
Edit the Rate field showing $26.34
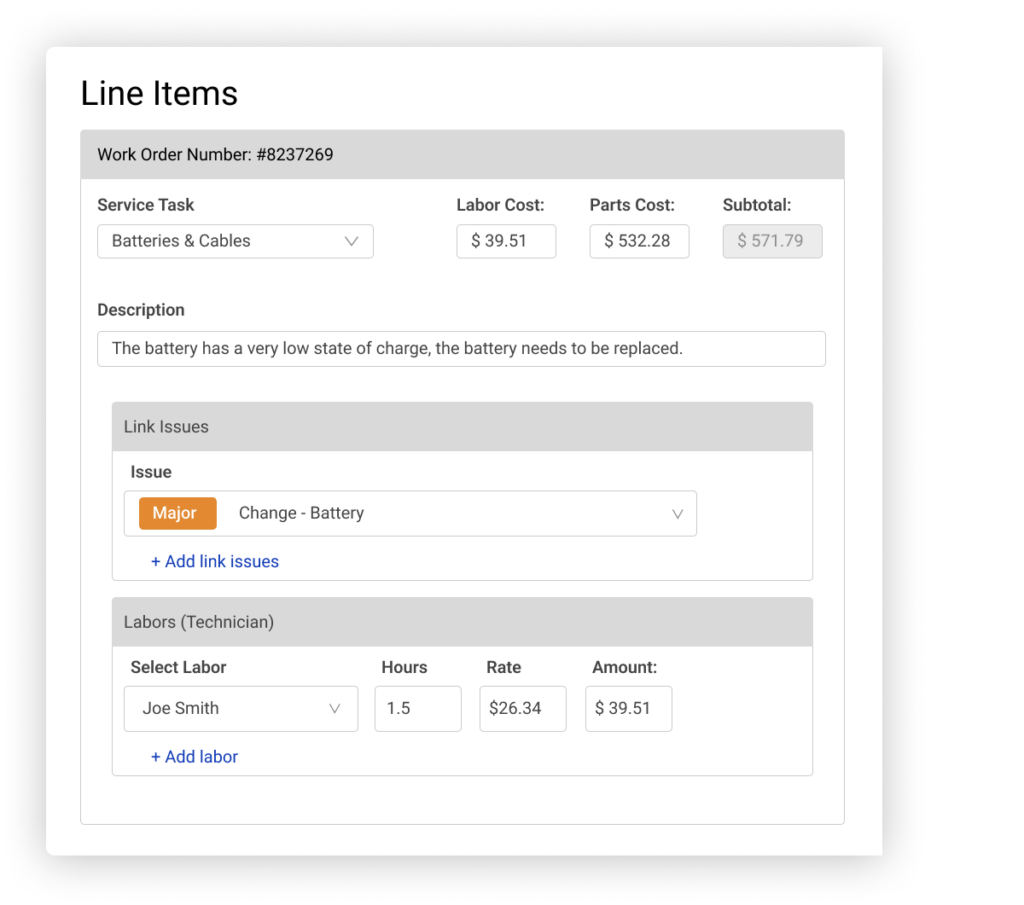tap(522, 708)
